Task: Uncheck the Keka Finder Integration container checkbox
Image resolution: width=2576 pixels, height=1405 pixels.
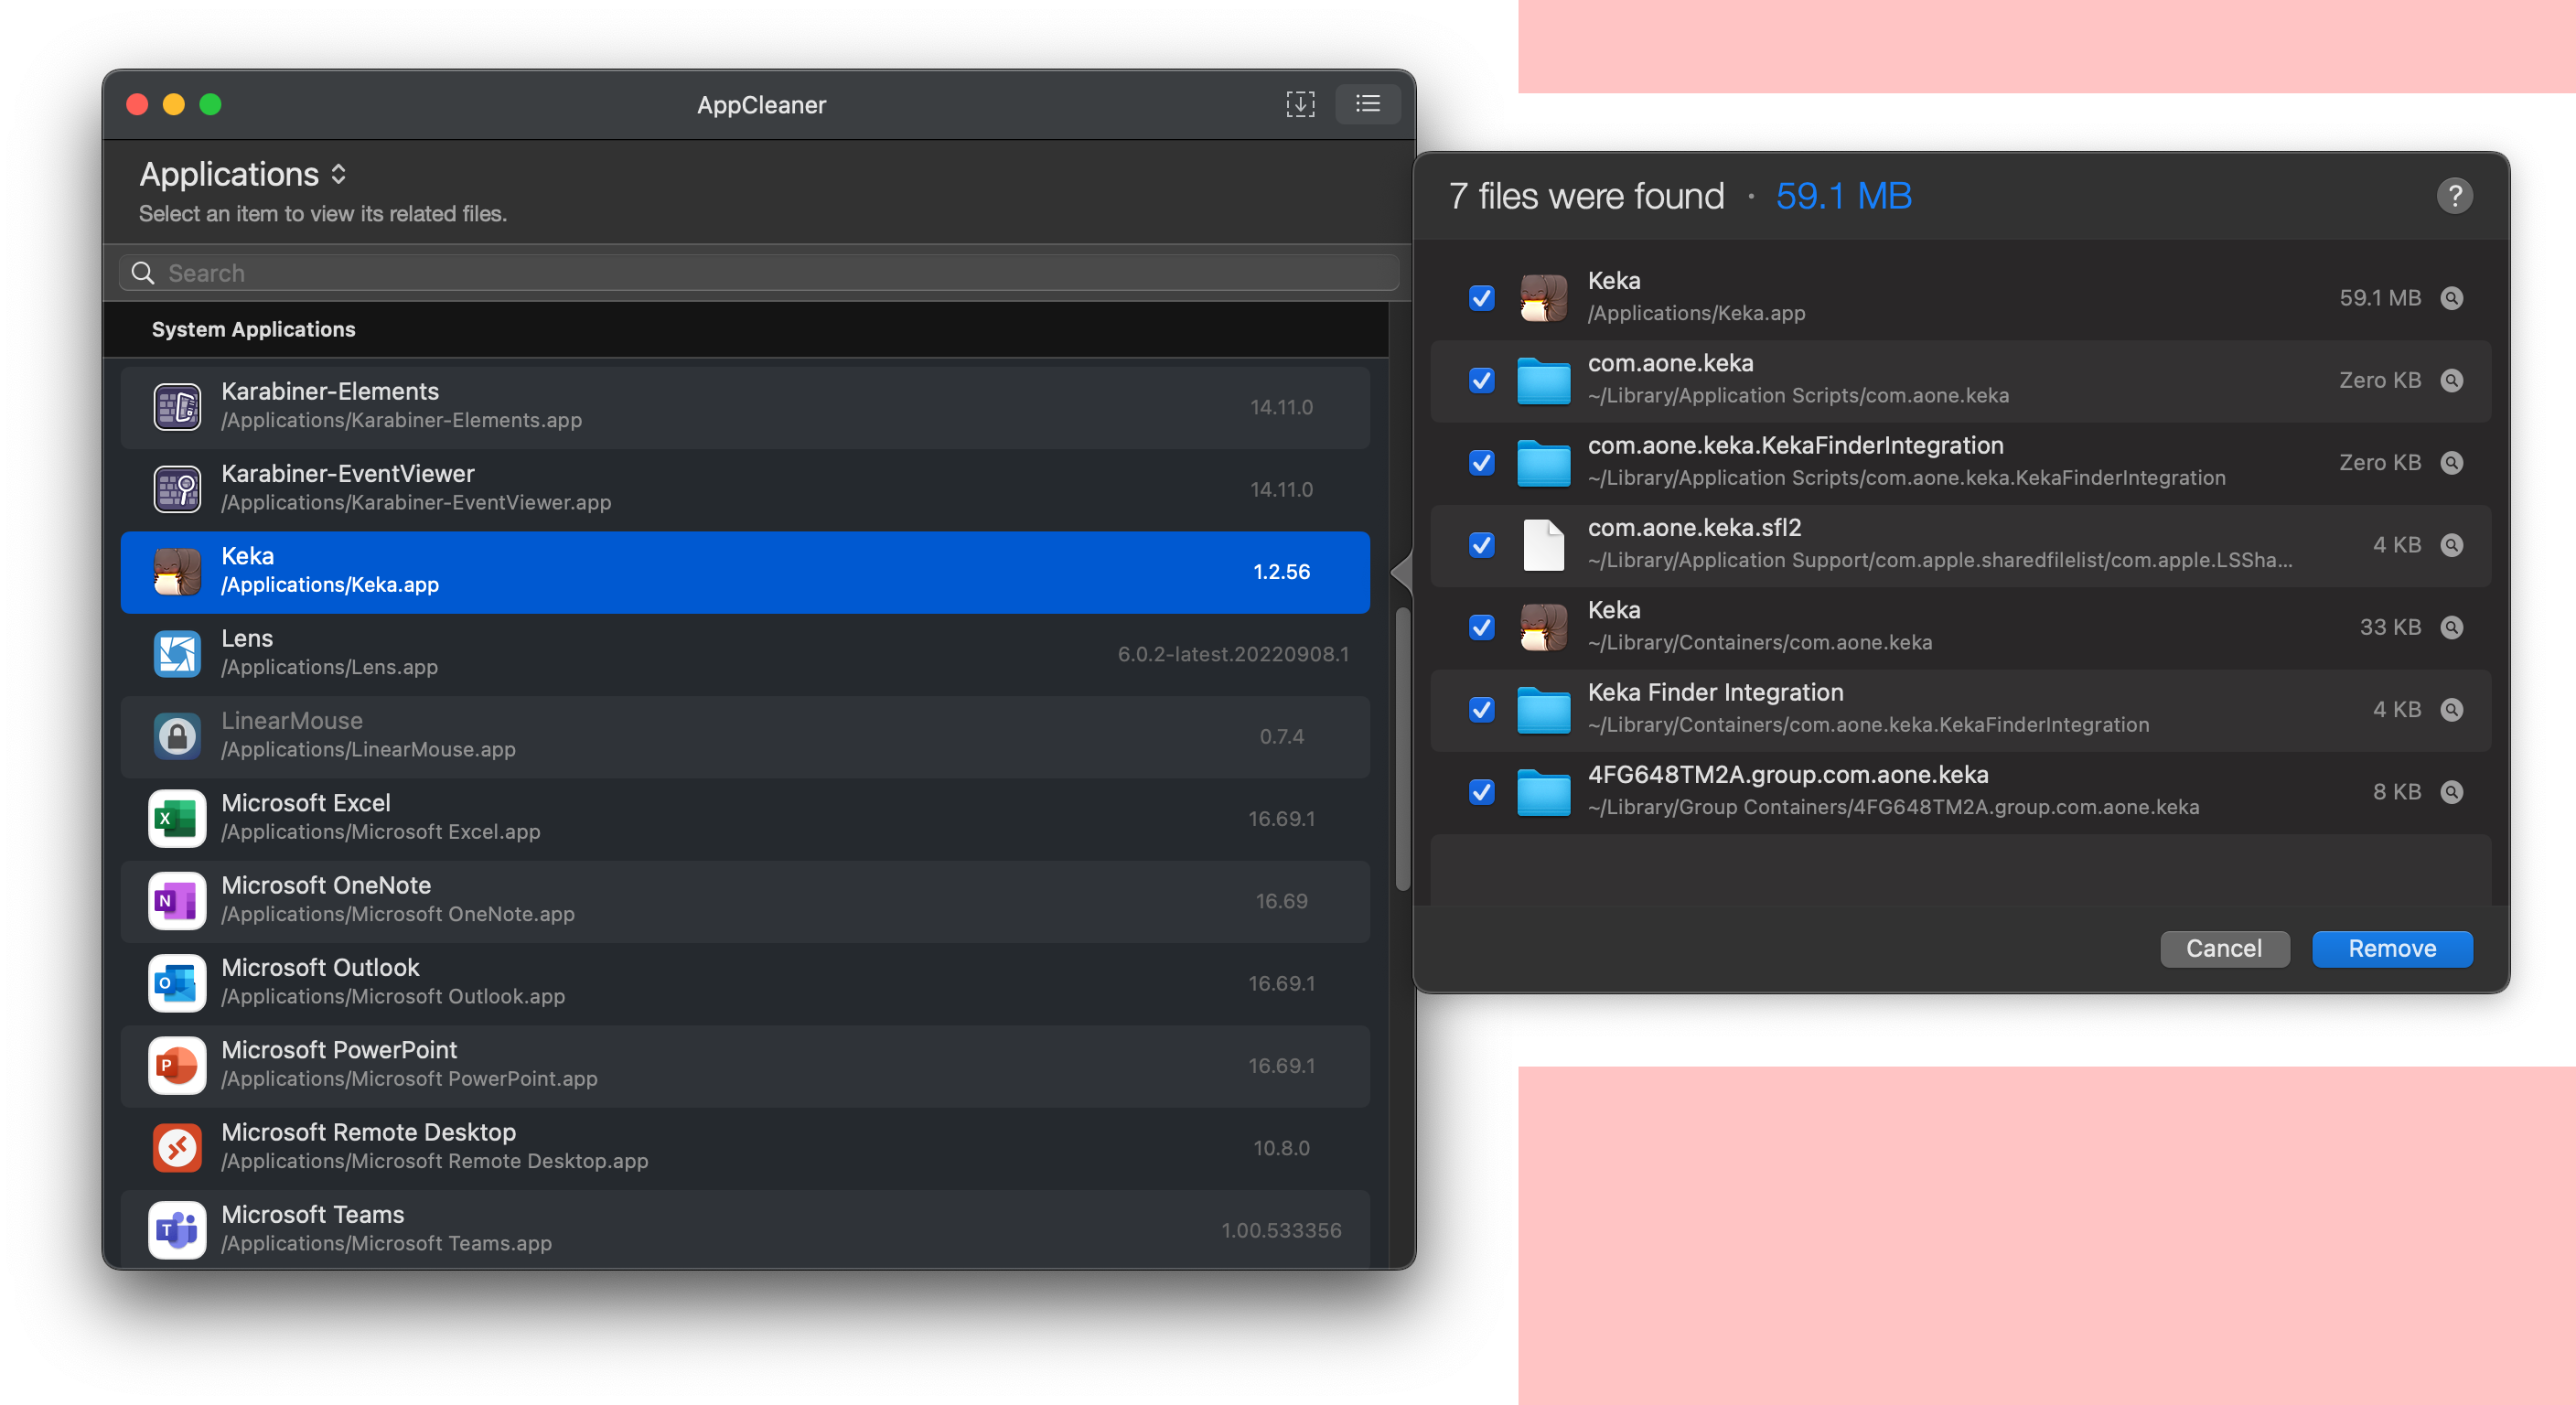Action: pos(1481,710)
